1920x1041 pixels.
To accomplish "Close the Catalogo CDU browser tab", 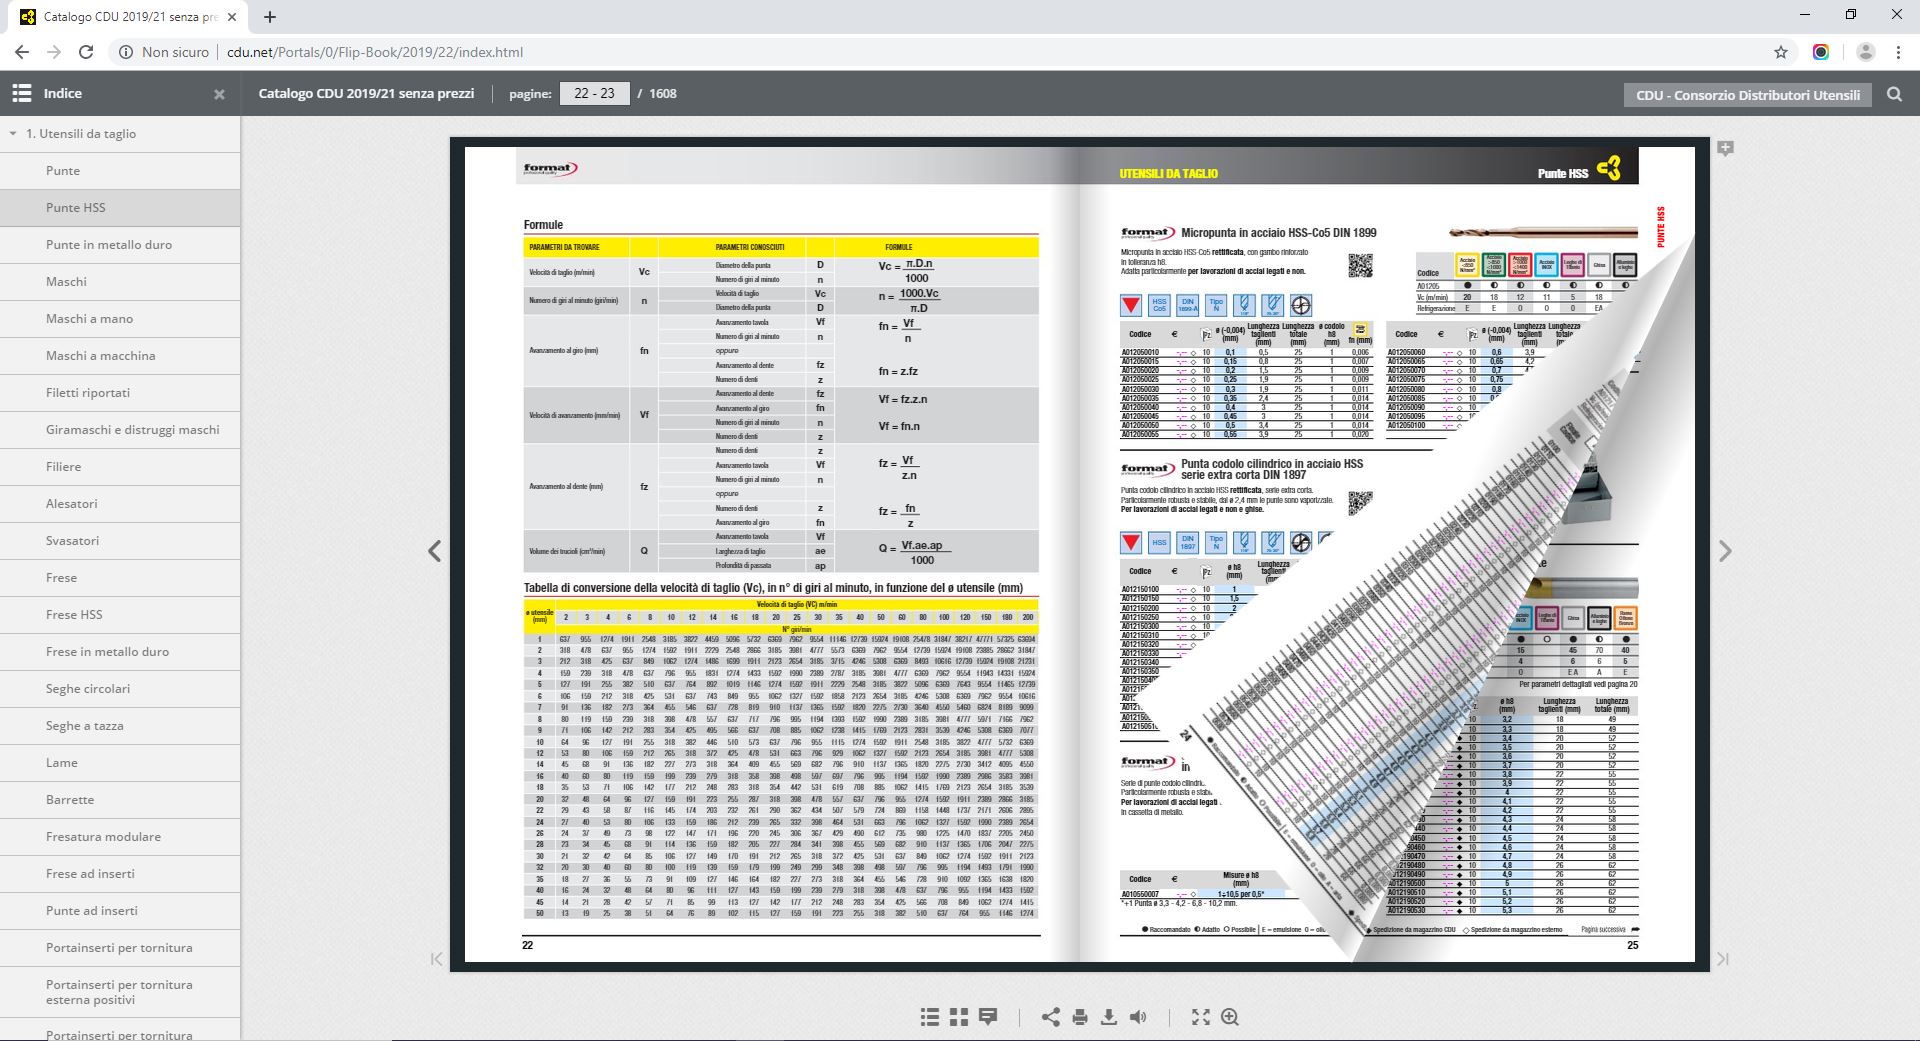I will (x=233, y=17).
